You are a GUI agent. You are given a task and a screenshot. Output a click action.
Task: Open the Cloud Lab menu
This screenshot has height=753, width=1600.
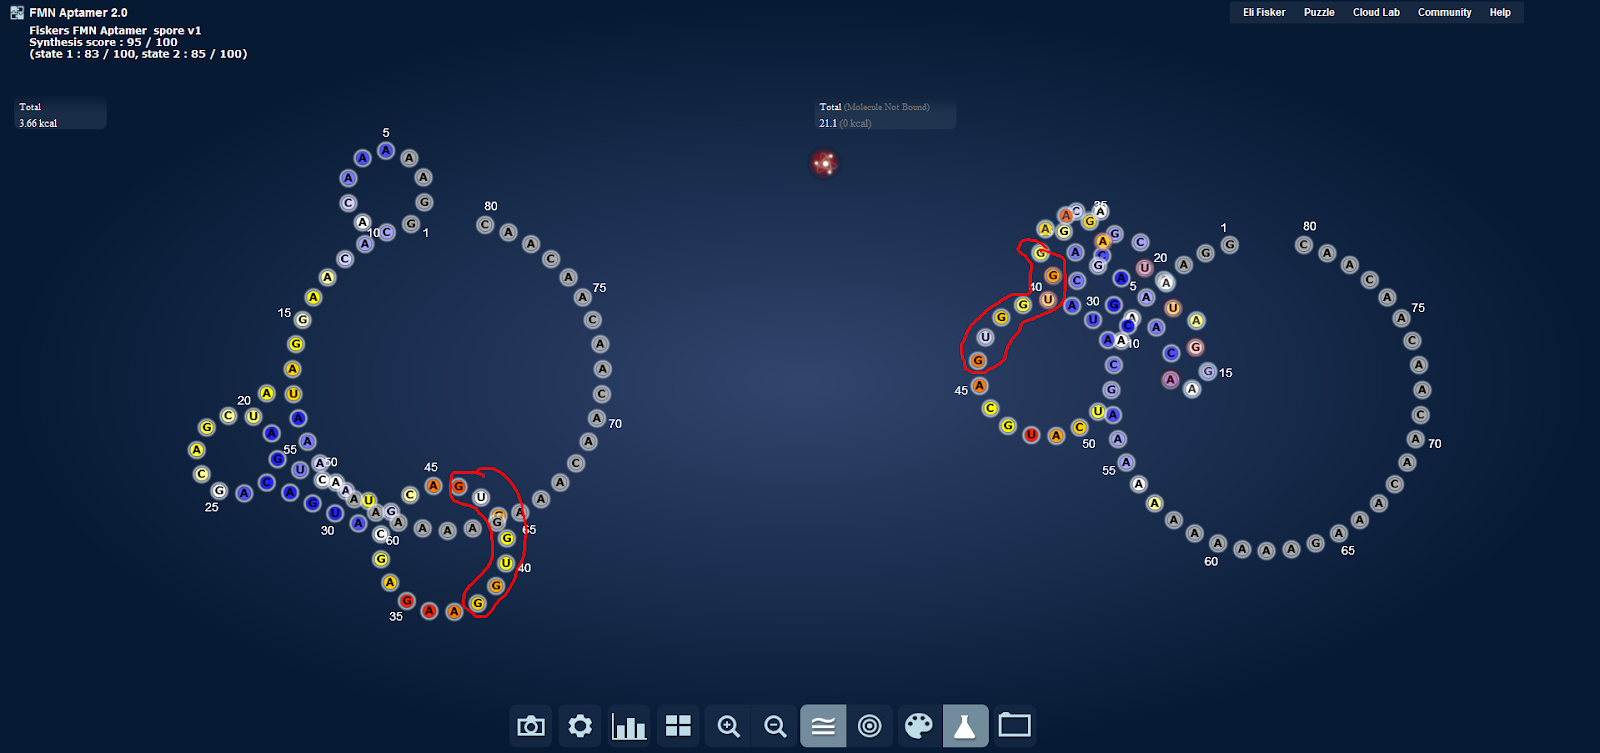pos(1376,12)
